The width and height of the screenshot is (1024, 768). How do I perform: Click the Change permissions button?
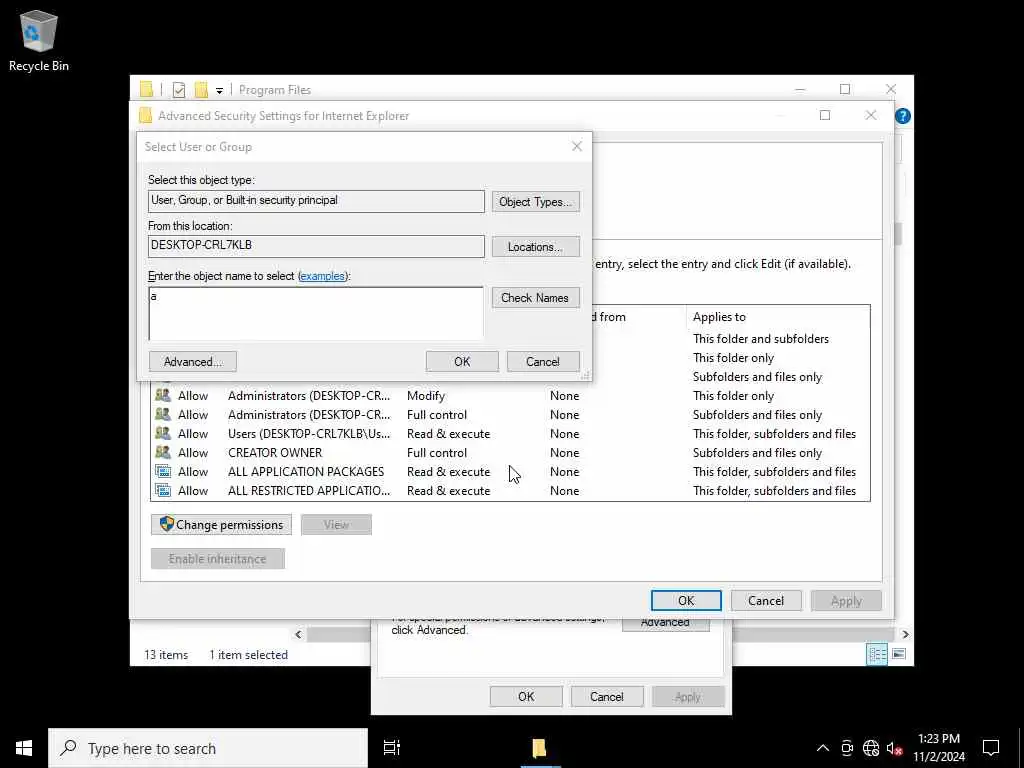click(x=221, y=524)
